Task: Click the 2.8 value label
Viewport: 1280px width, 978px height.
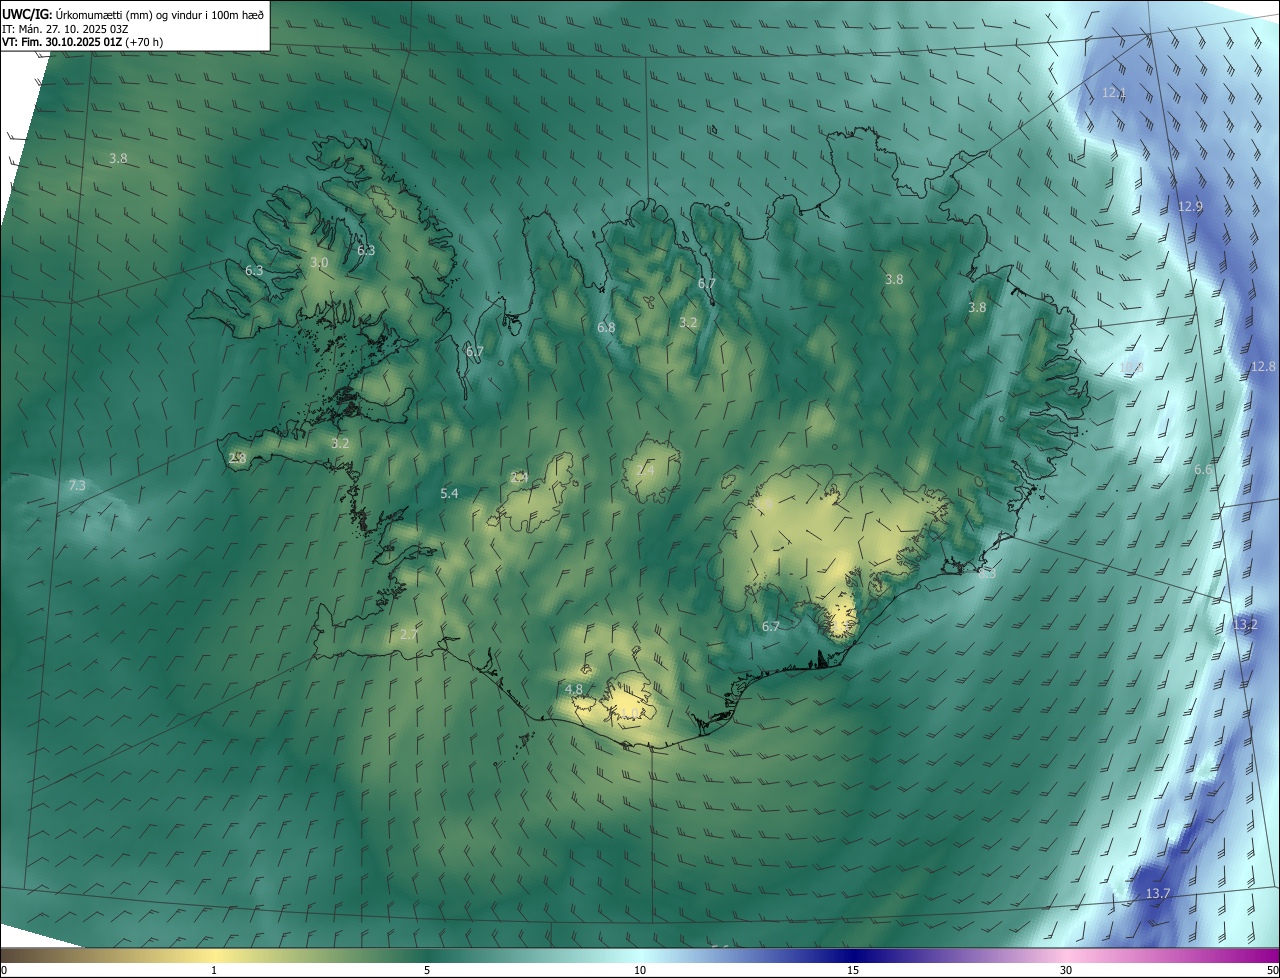Action: (x=237, y=458)
